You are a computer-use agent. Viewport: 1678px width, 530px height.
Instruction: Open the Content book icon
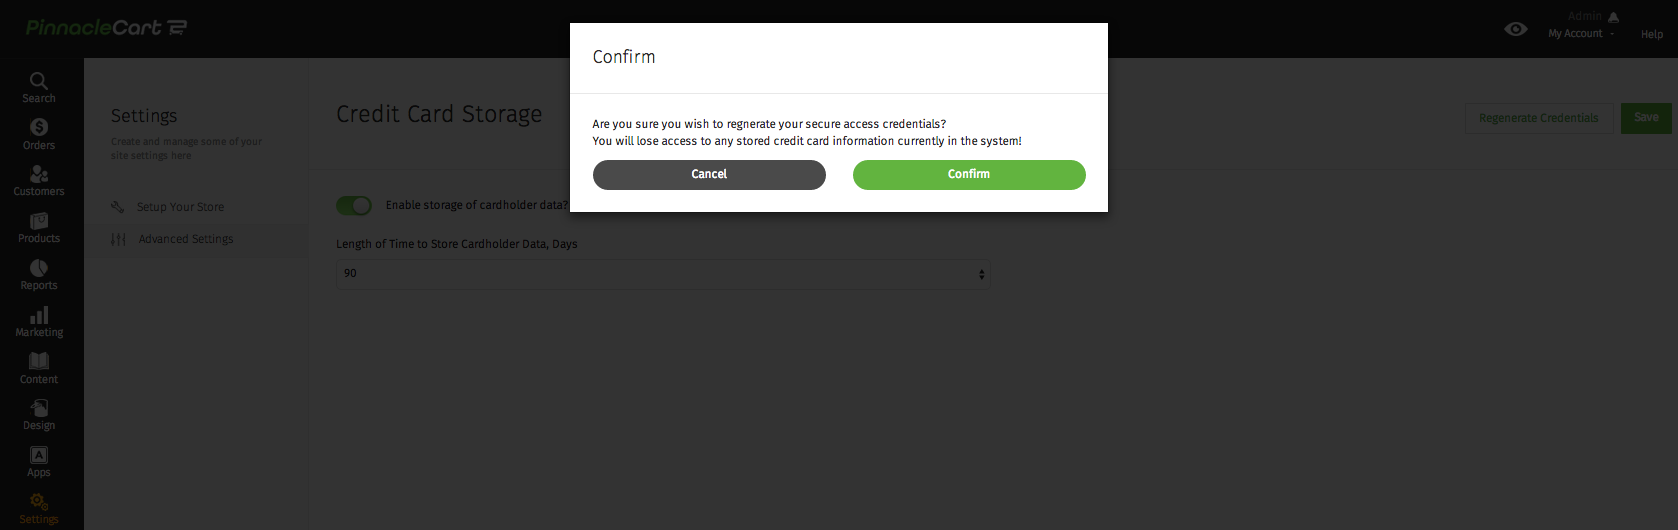pyautogui.click(x=39, y=361)
